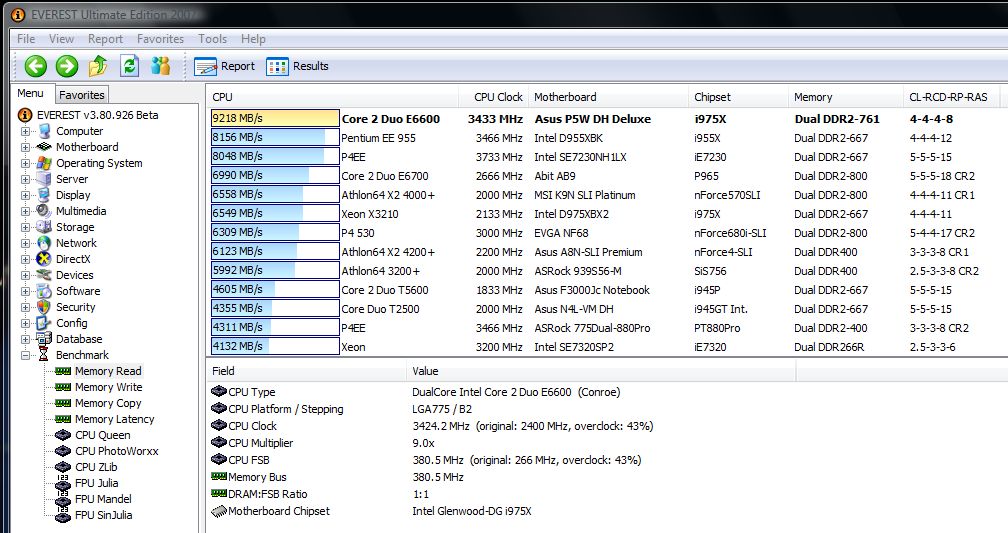Select the Display monitor icon in tree

pos(44,195)
